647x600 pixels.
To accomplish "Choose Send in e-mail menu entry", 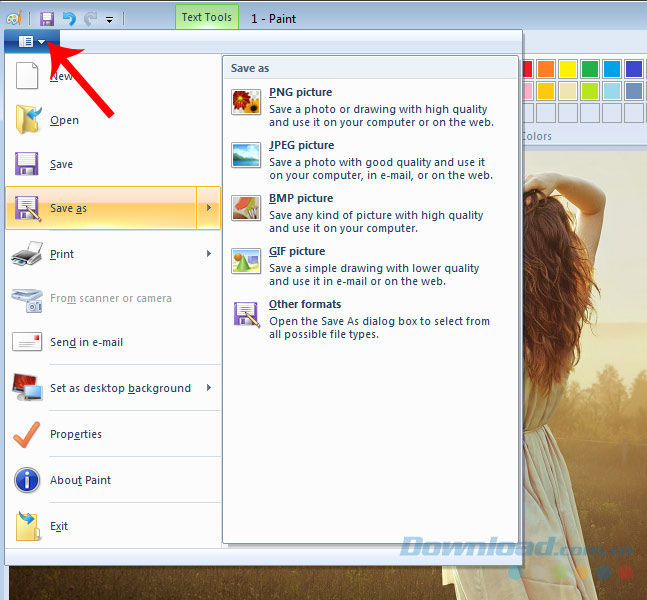I will (113, 342).
